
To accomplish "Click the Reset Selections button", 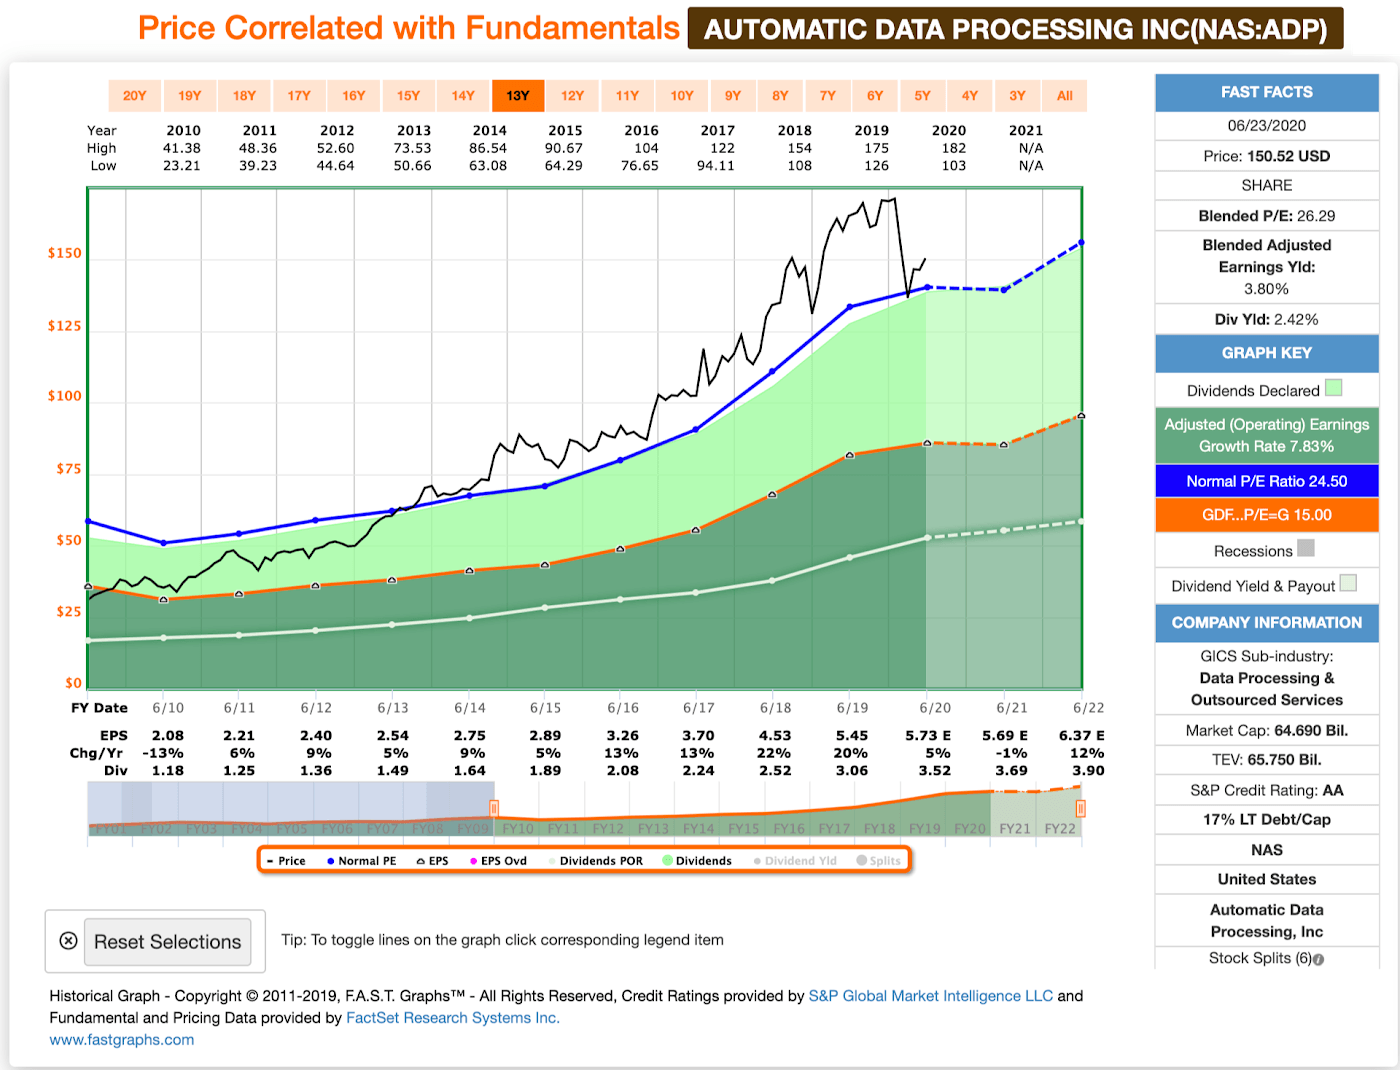I will click(167, 942).
